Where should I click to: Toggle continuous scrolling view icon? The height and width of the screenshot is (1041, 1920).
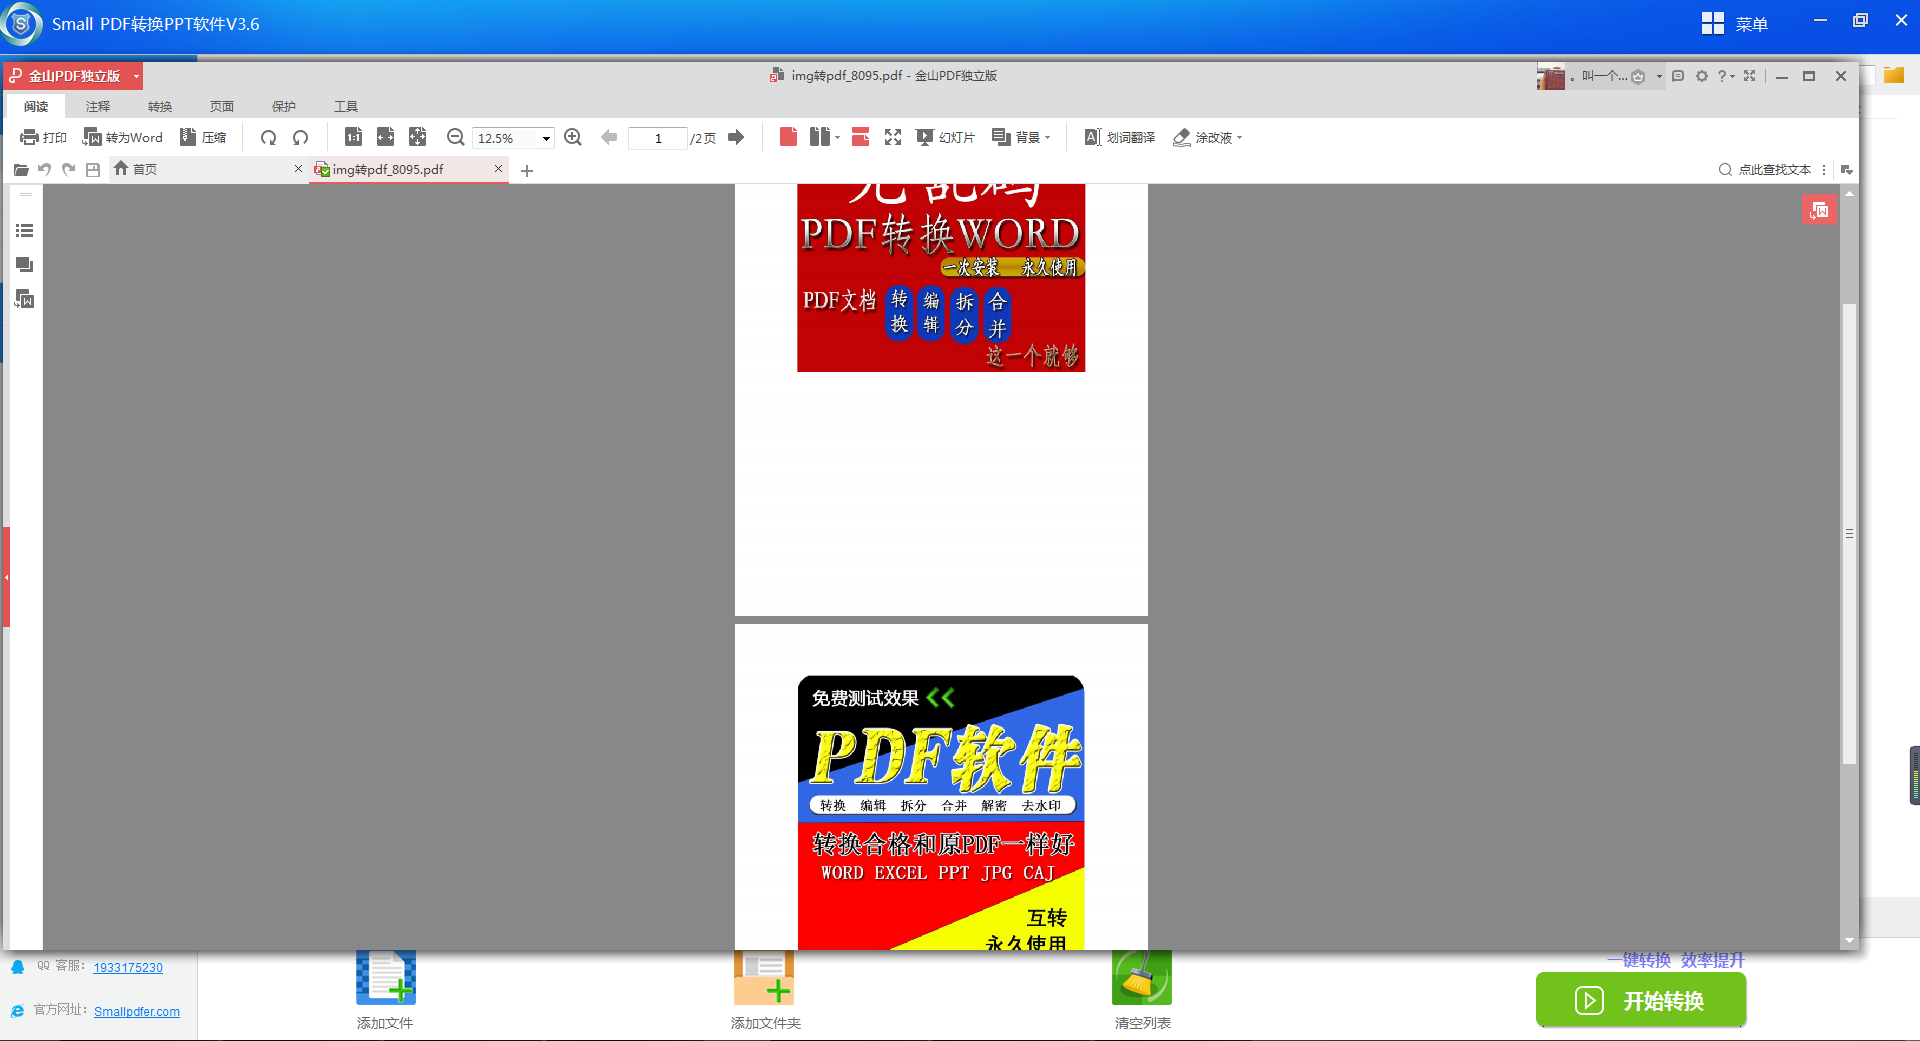point(860,137)
